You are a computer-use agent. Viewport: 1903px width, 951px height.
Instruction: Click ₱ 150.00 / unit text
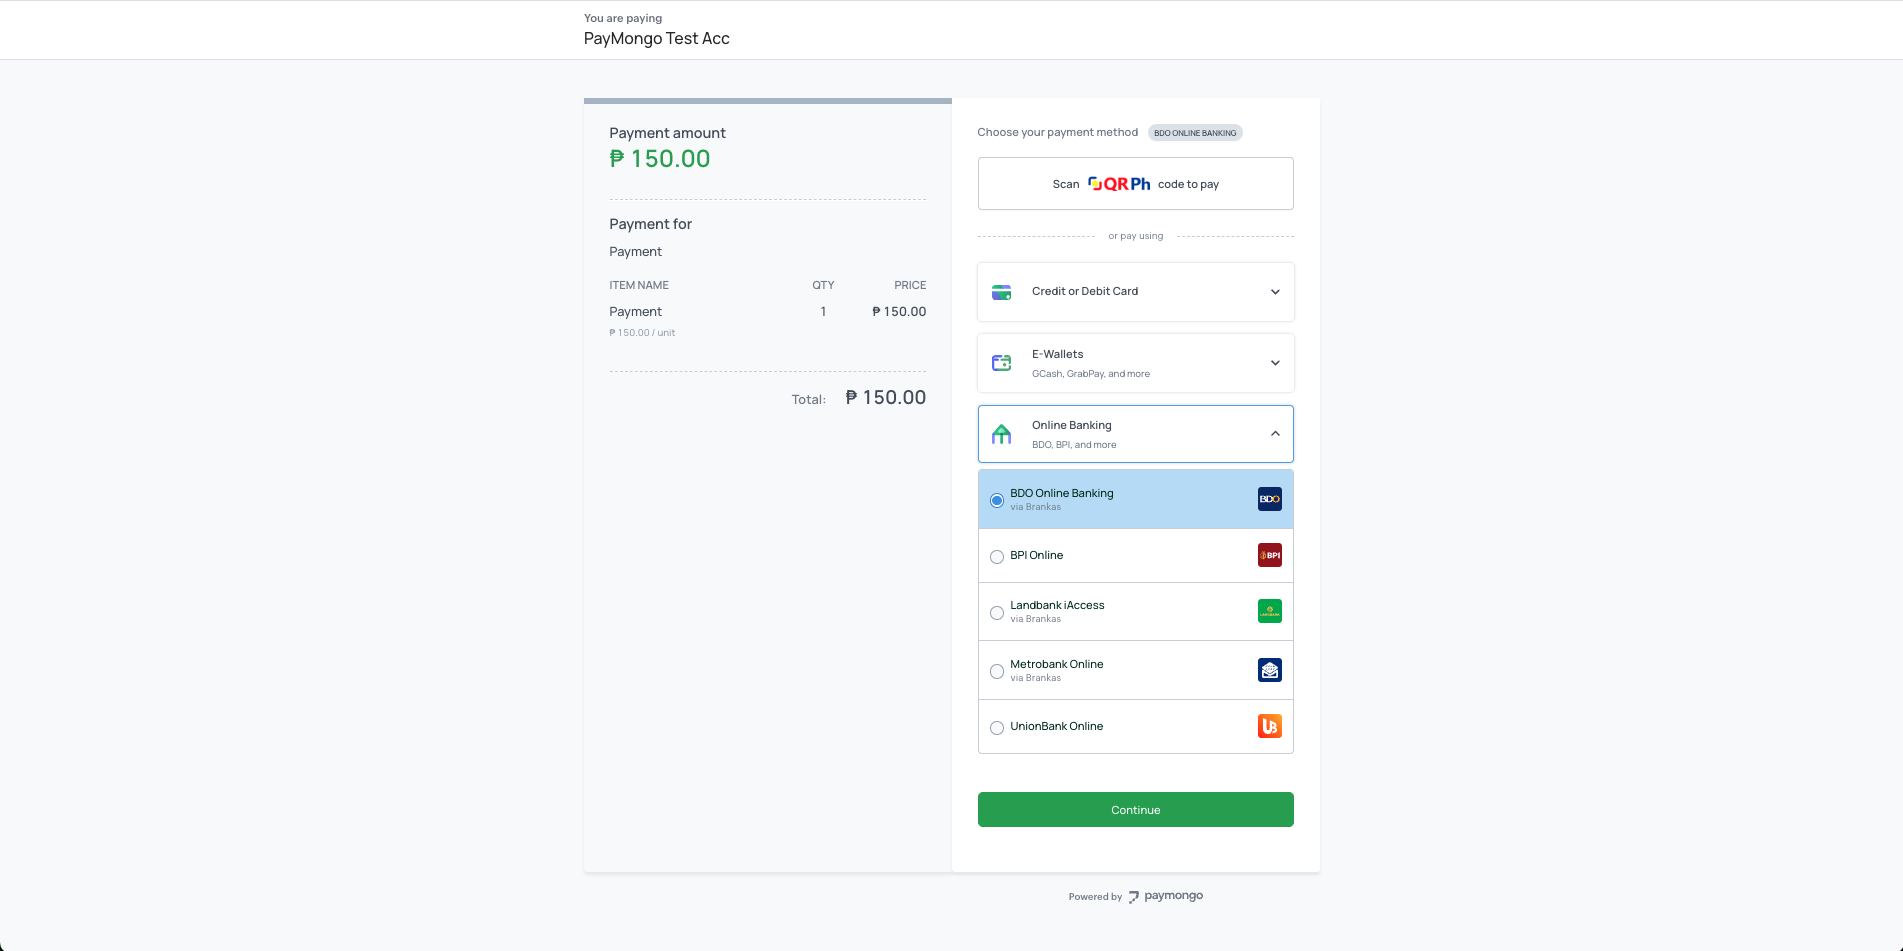642,333
